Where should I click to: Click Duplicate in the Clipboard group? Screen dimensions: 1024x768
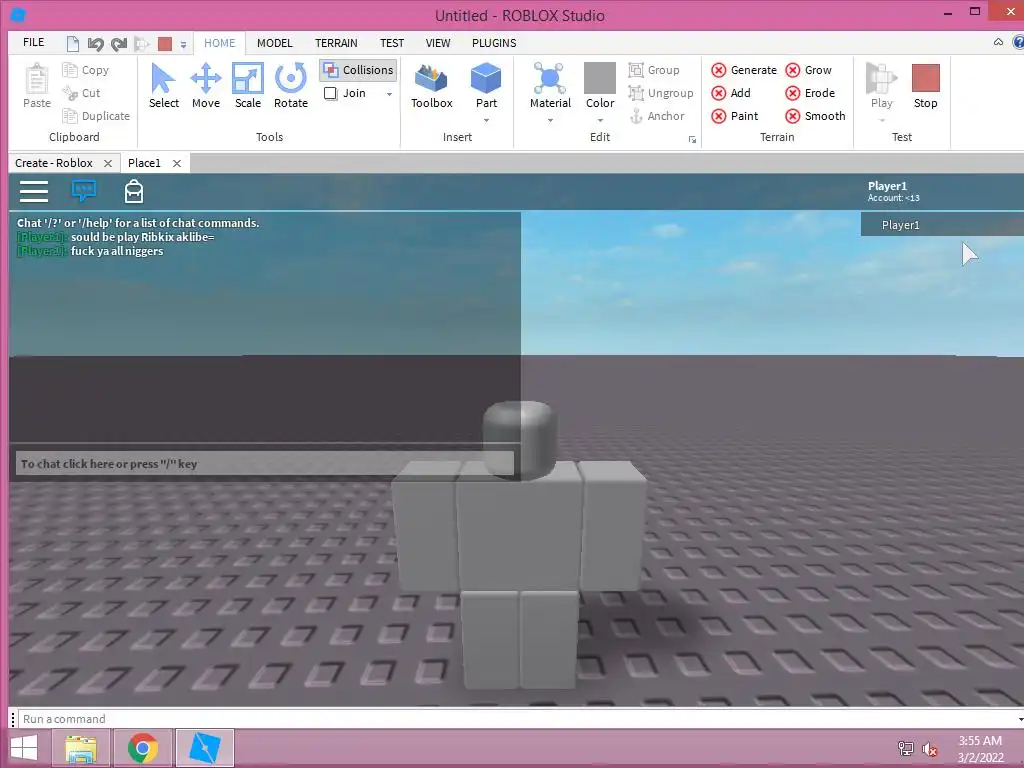[96, 116]
